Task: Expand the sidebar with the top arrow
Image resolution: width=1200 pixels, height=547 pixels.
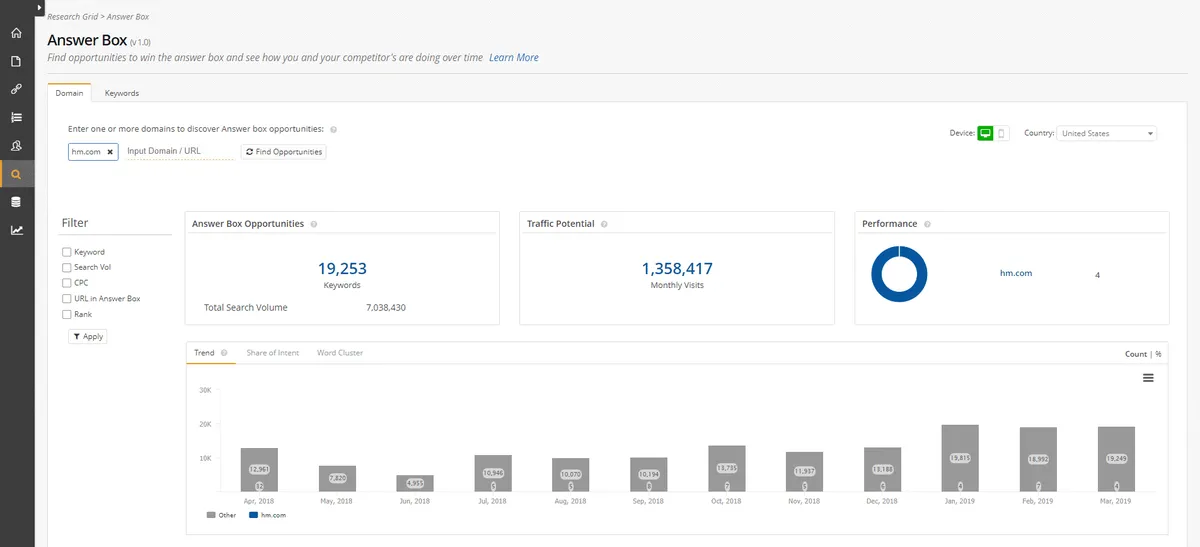Action: tap(39, 7)
